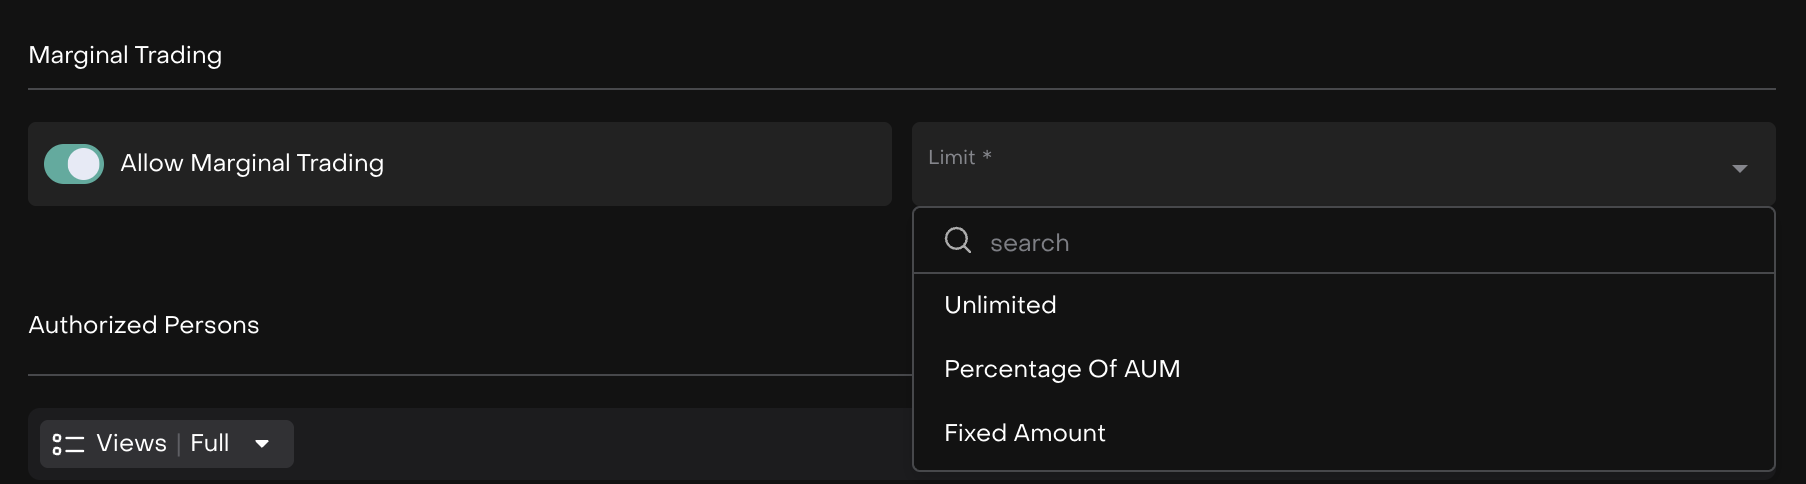1806x484 pixels.
Task: Click the "Views" label text
Action: click(131, 443)
